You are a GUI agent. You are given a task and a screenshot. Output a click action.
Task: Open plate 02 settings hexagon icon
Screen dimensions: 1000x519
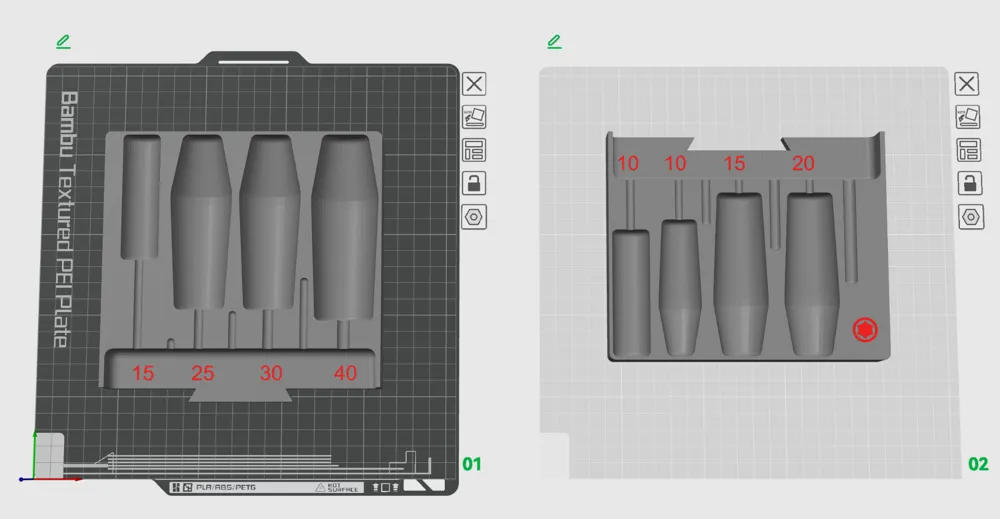pos(967,217)
